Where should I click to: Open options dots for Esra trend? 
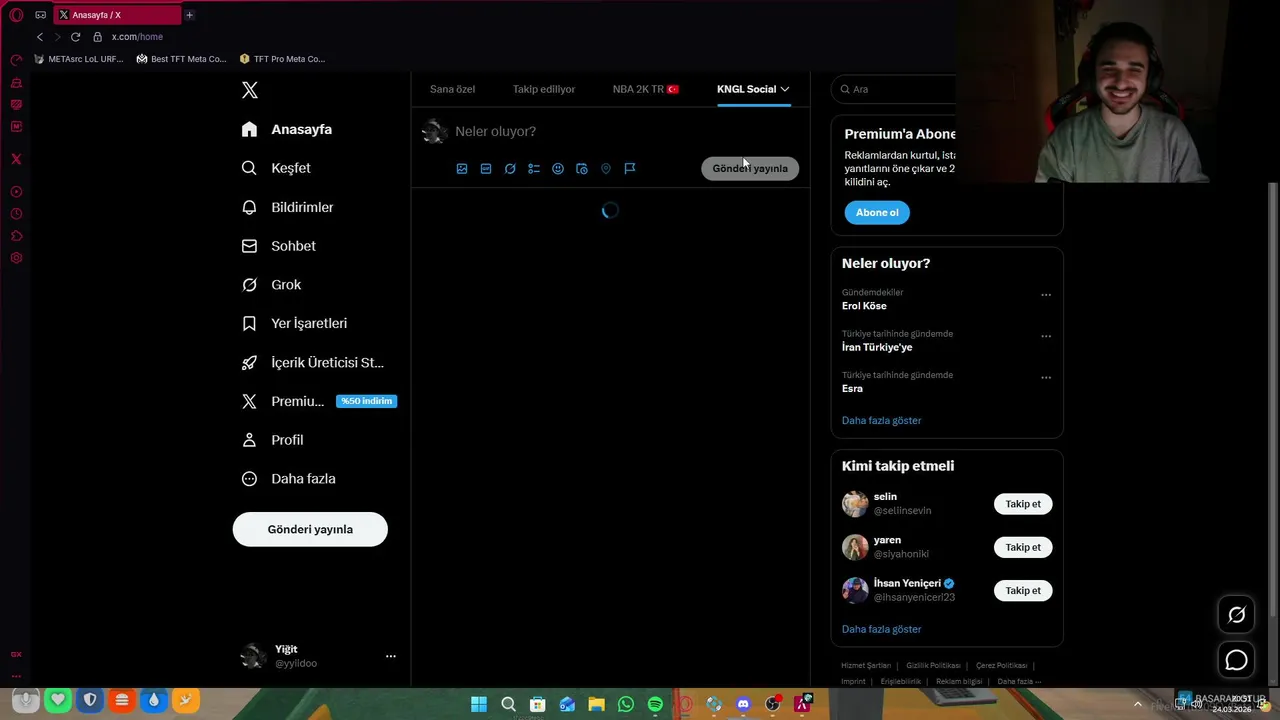1046,378
